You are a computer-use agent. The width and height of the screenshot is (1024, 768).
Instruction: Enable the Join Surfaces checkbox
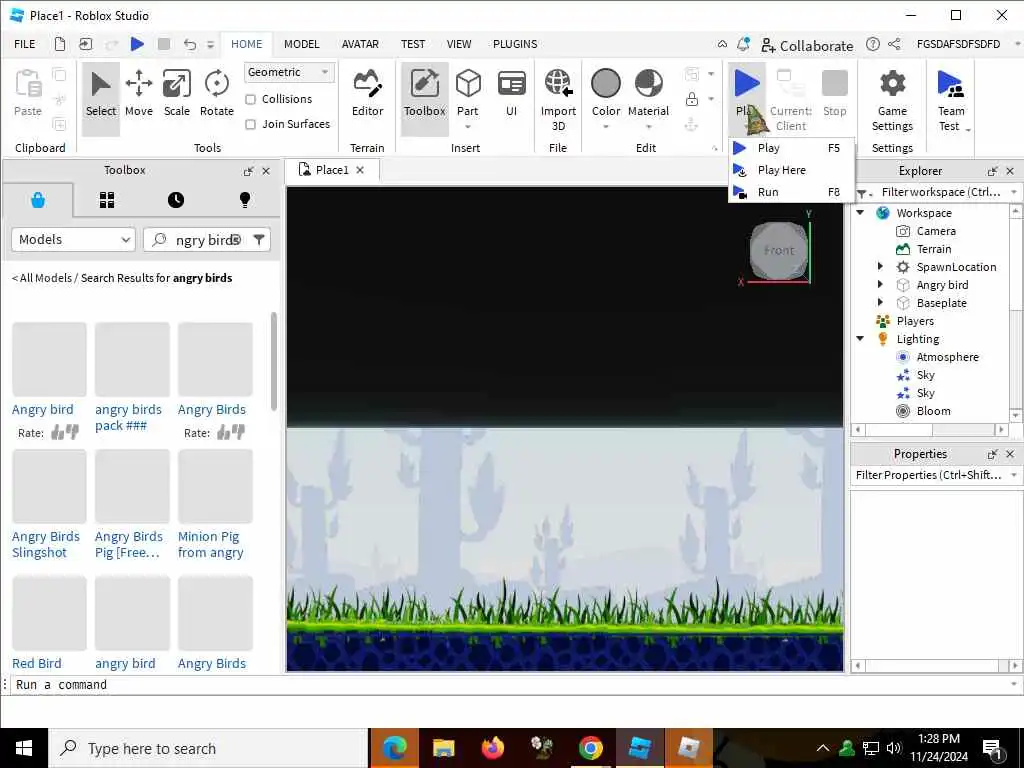[x=250, y=124]
